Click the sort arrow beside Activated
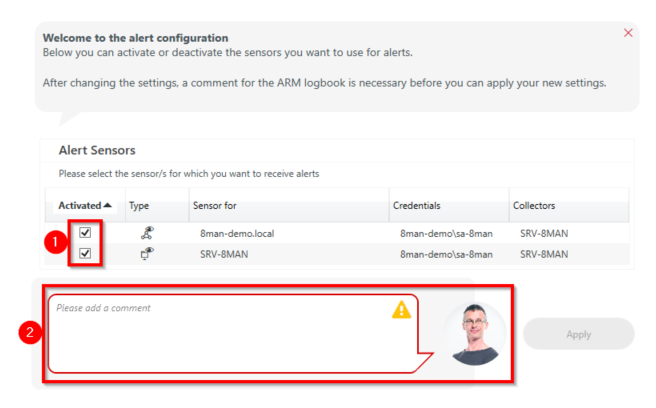Image resolution: width=656 pixels, height=408 pixels. pos(108,205)
